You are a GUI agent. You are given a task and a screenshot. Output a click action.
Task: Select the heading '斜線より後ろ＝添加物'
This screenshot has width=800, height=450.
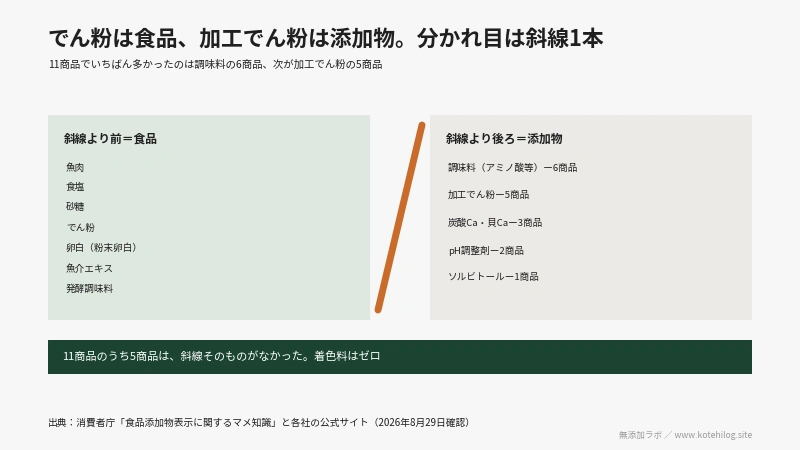point(504,139)
